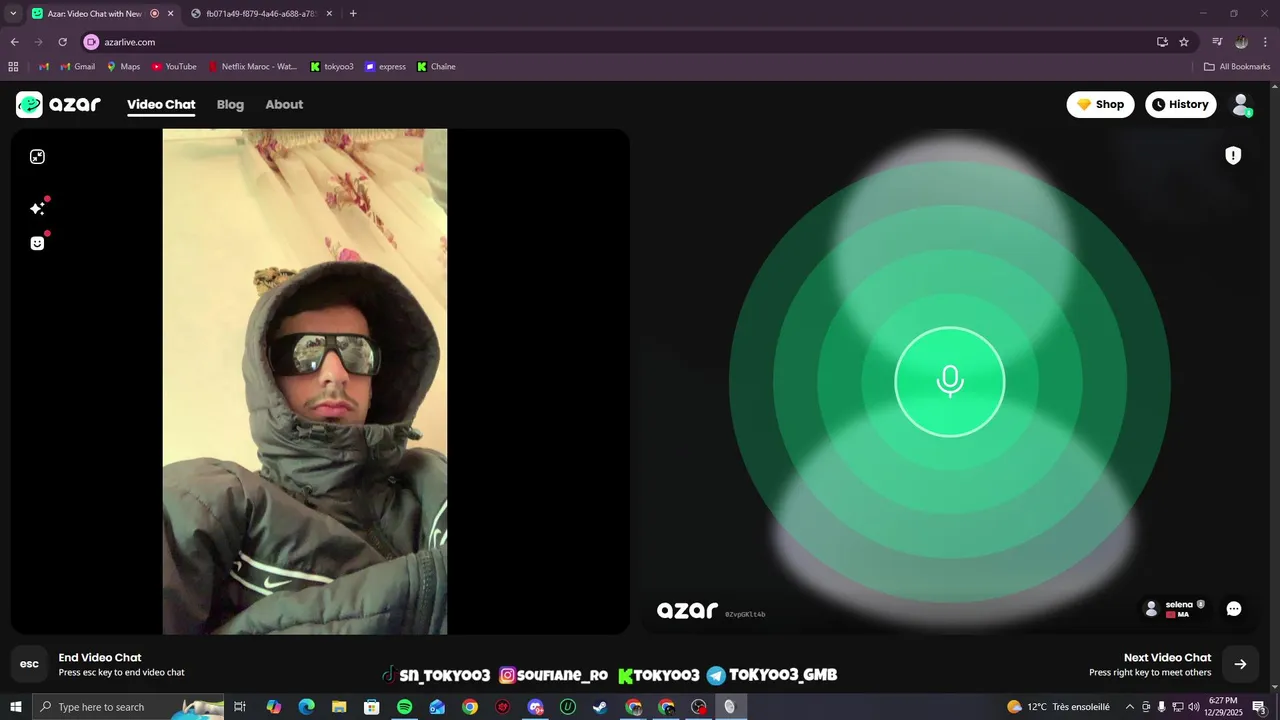The width and height of the screenshot is (1280, 720).
Task: Launch Microsoft Edge from the taskbar
Action: pyautogui.click(x=306, y=707)
